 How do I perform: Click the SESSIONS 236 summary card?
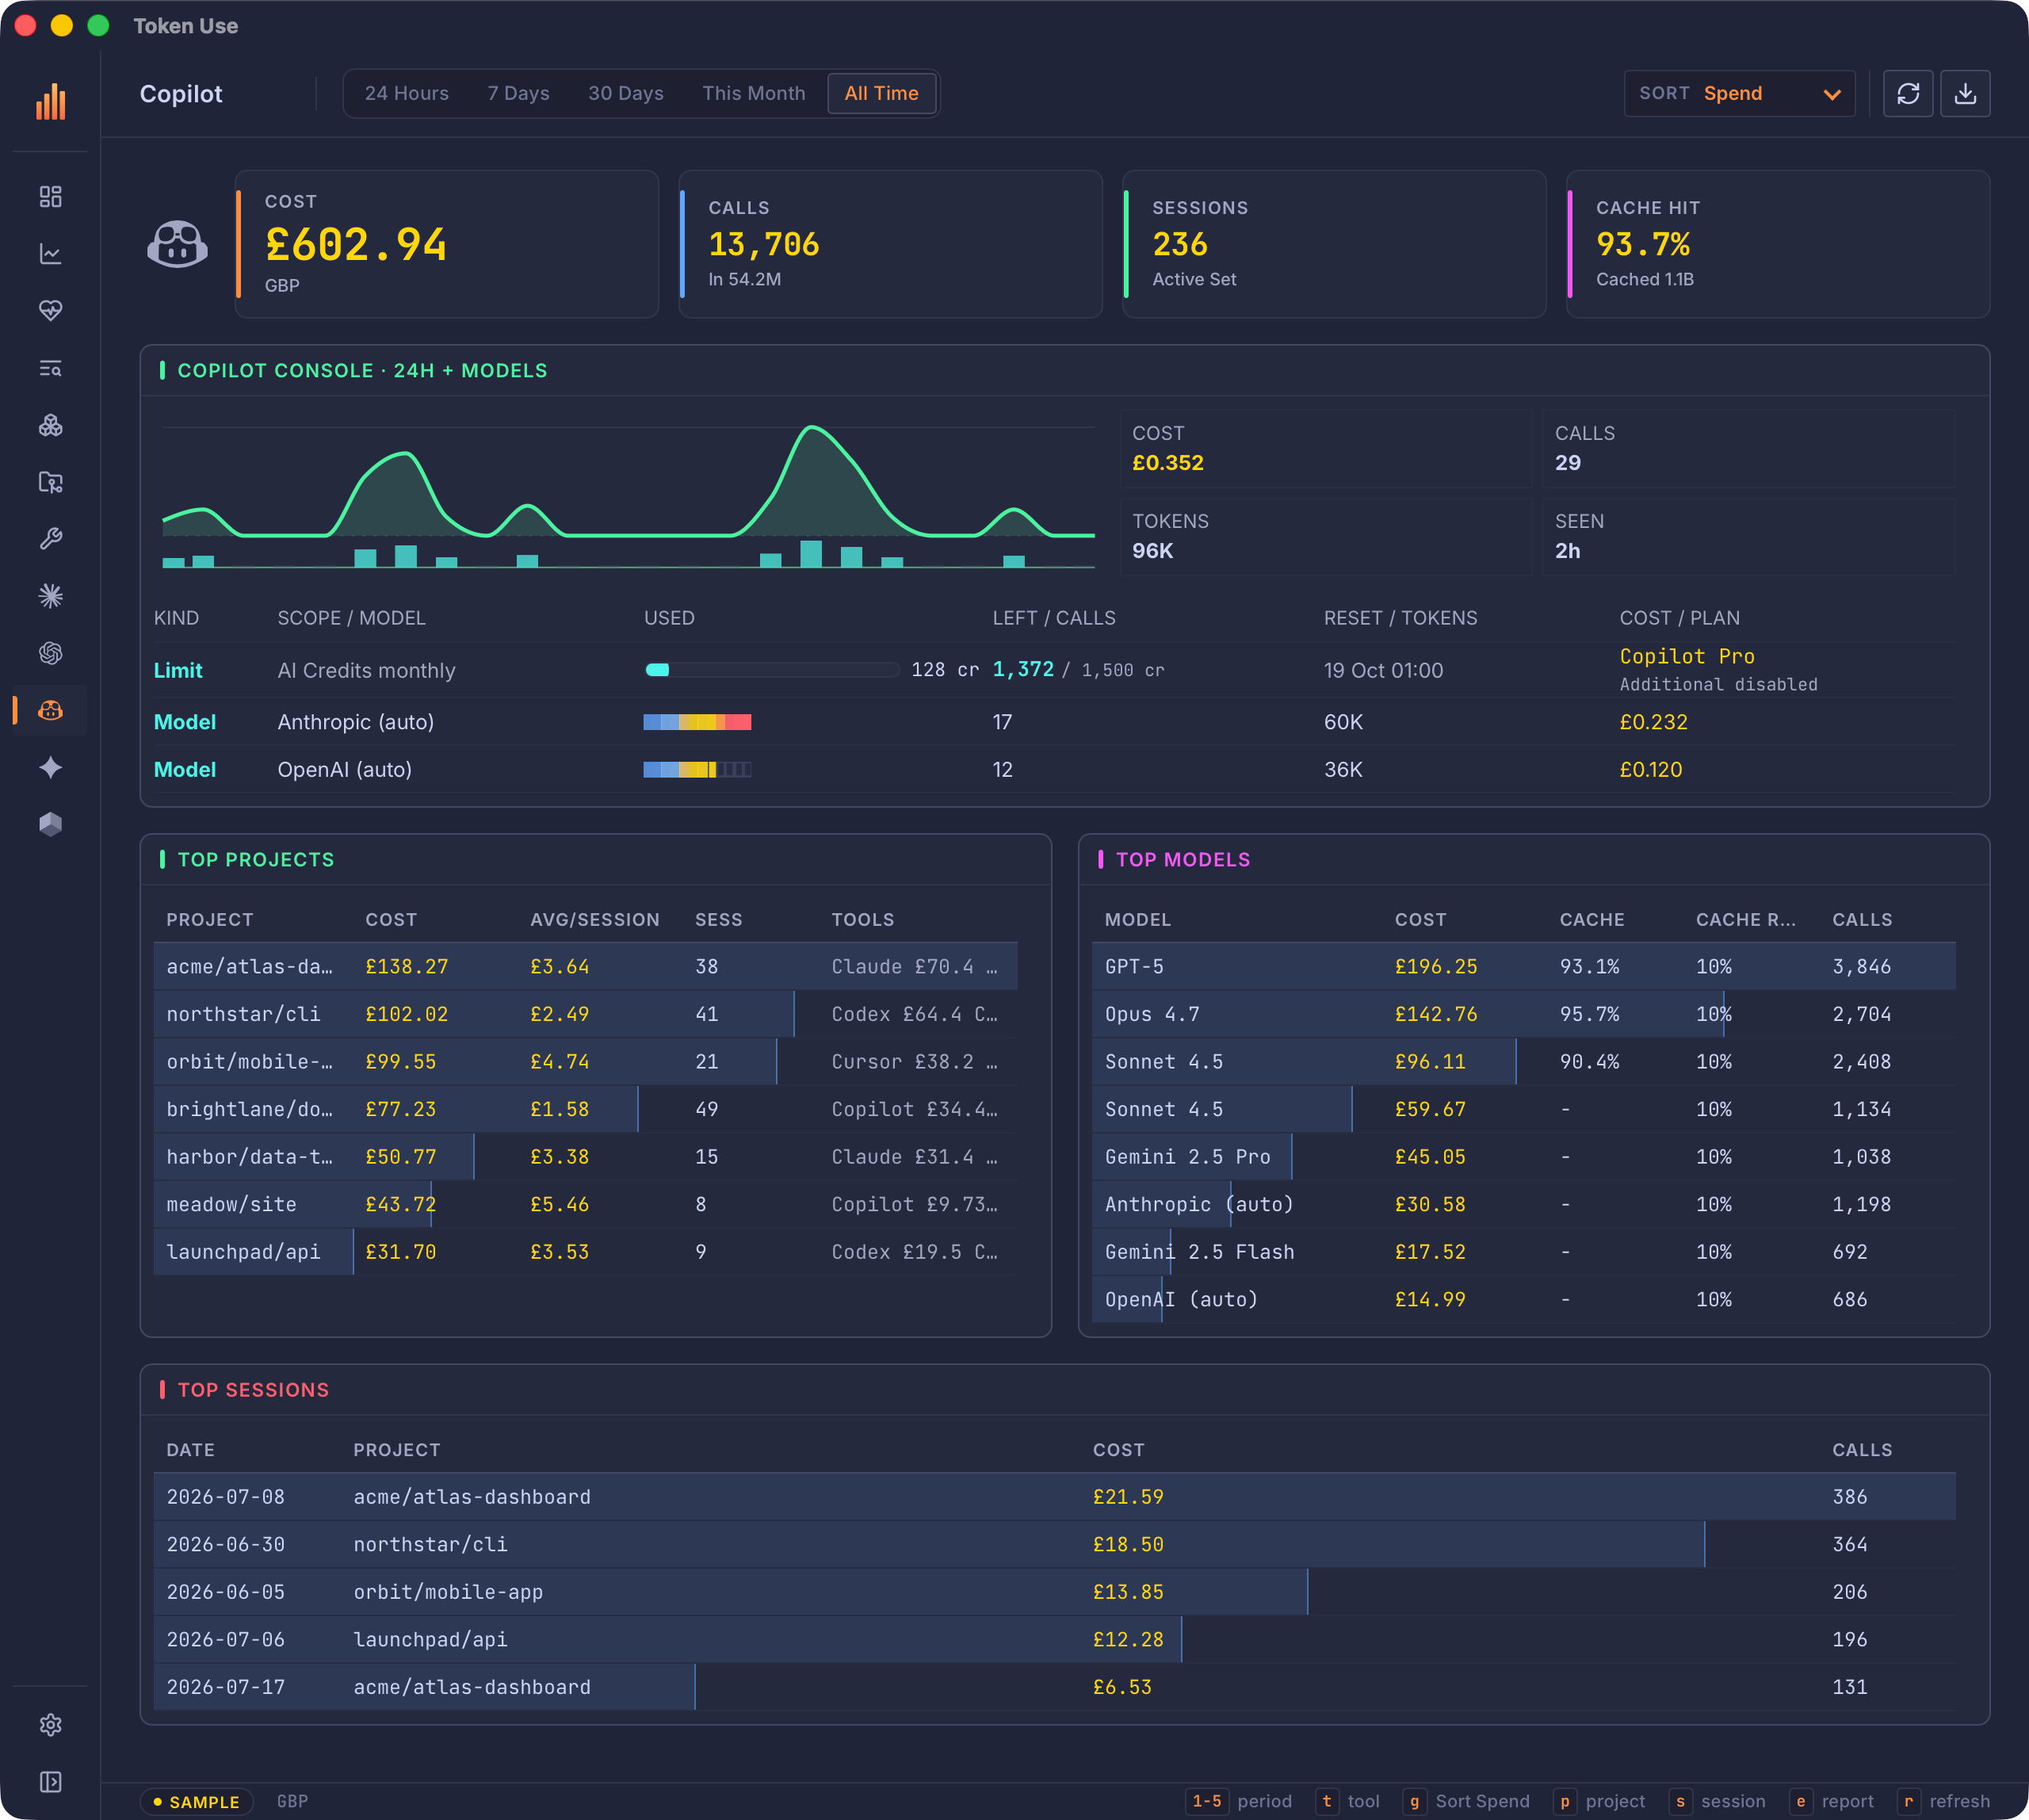[1334, 244]
